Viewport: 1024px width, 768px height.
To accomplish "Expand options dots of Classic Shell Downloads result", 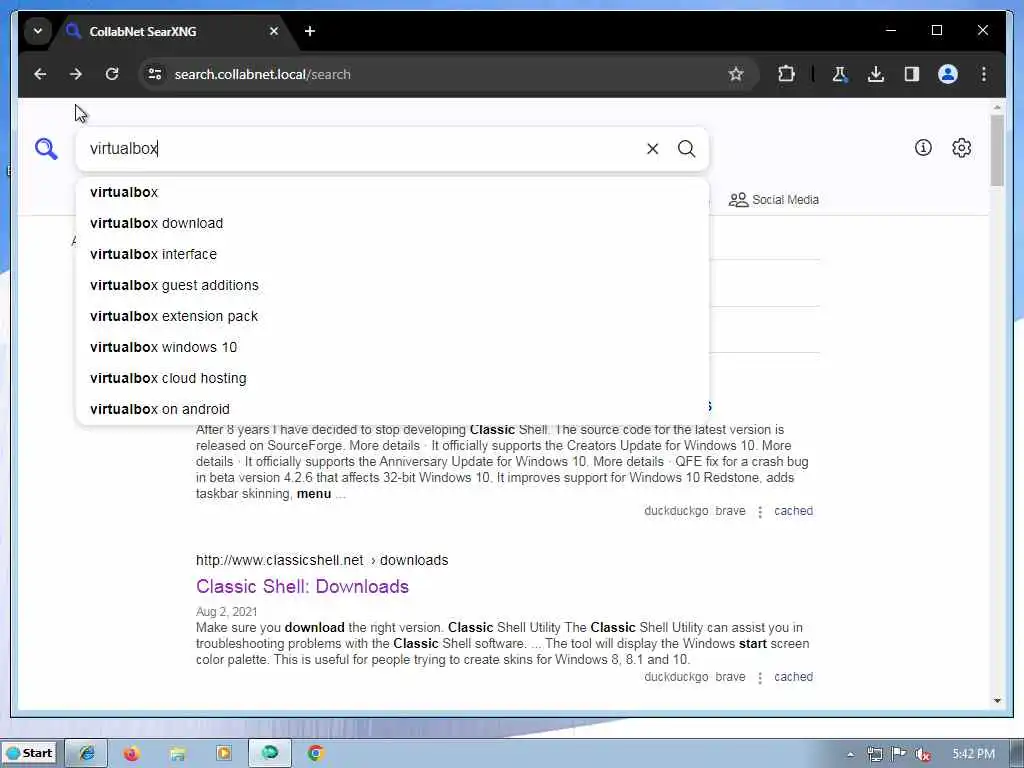I will pyautogui.click(x=760, y=677).
